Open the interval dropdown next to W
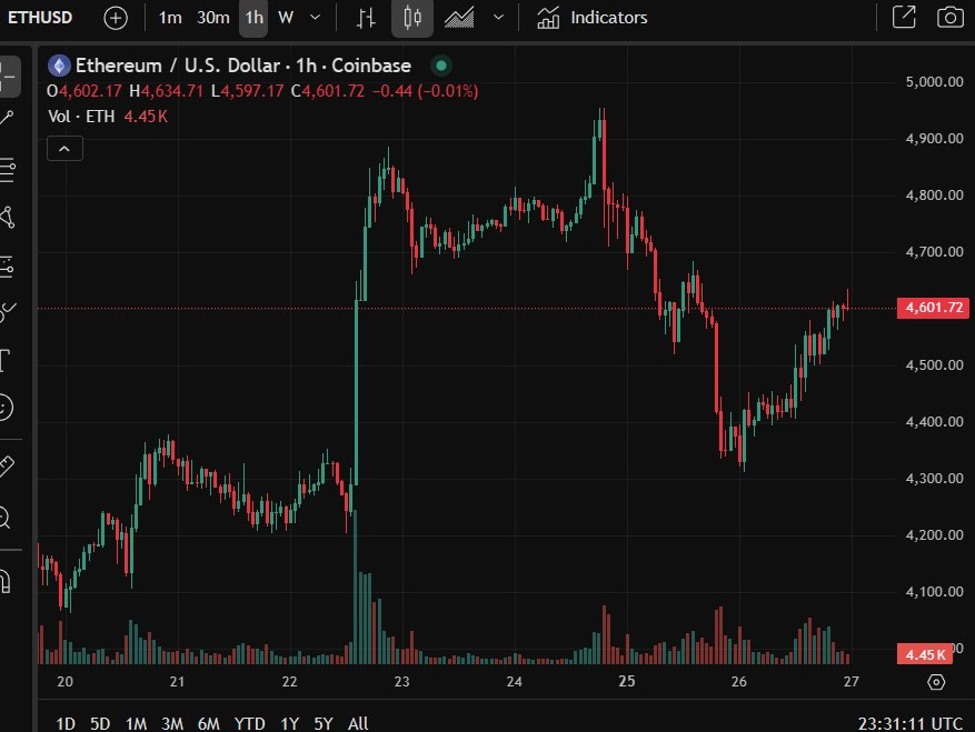 click(x=313, y=17)
